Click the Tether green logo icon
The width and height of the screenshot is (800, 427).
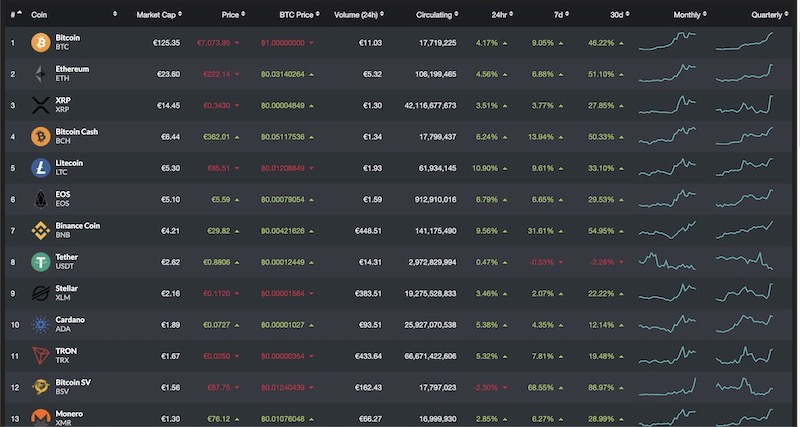[x=41, y=261]
